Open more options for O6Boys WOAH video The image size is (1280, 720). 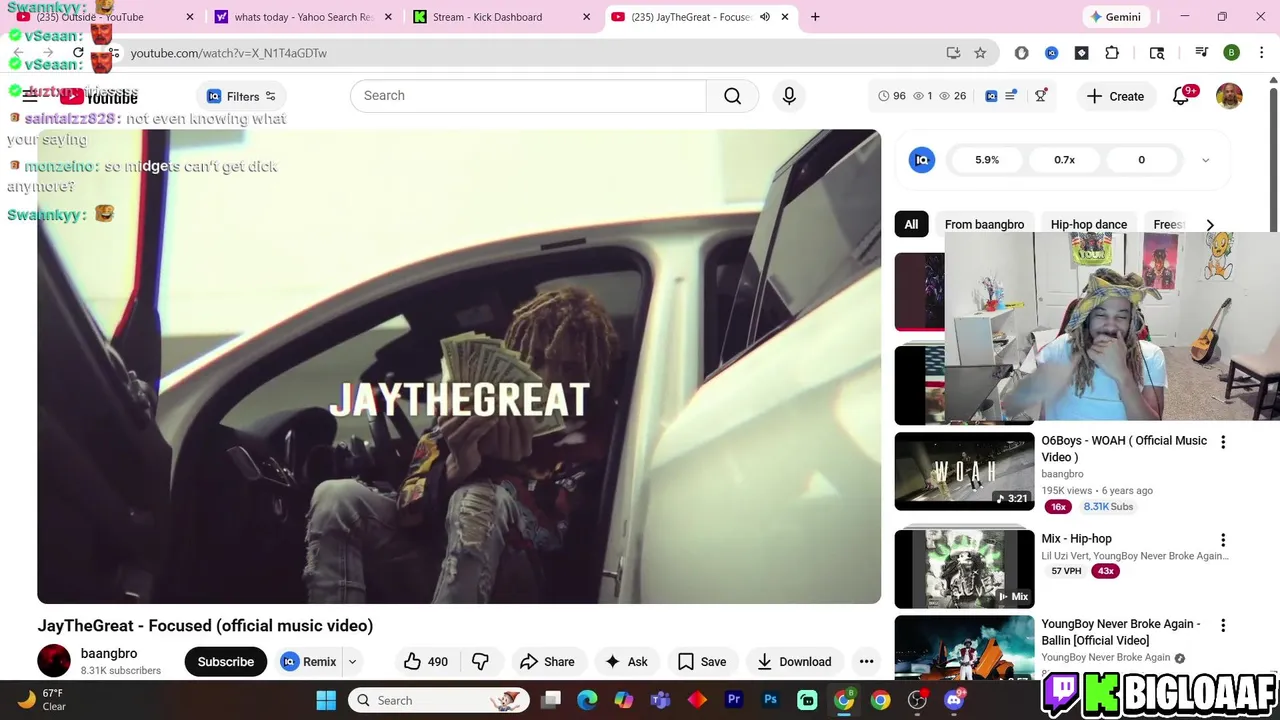click(1222, 442)
